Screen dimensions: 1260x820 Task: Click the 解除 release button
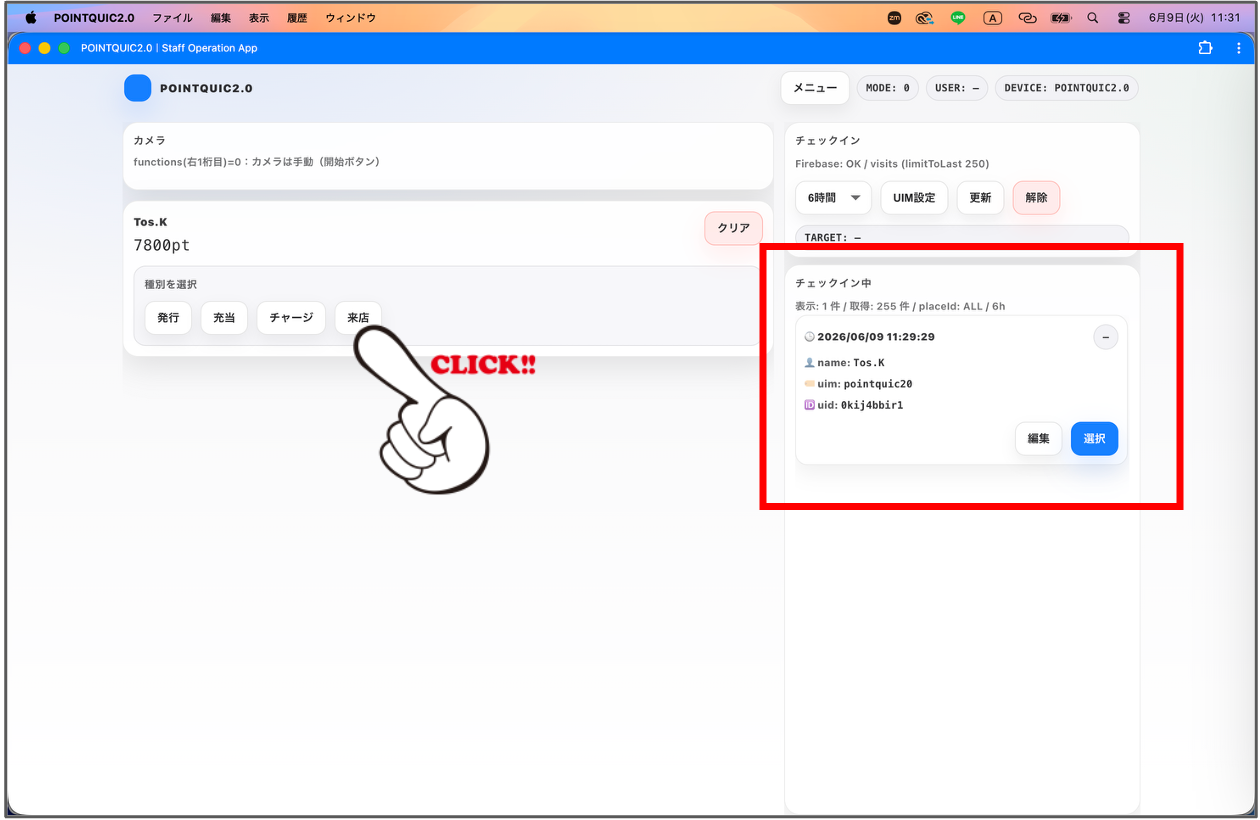[x=1036, y=198]
